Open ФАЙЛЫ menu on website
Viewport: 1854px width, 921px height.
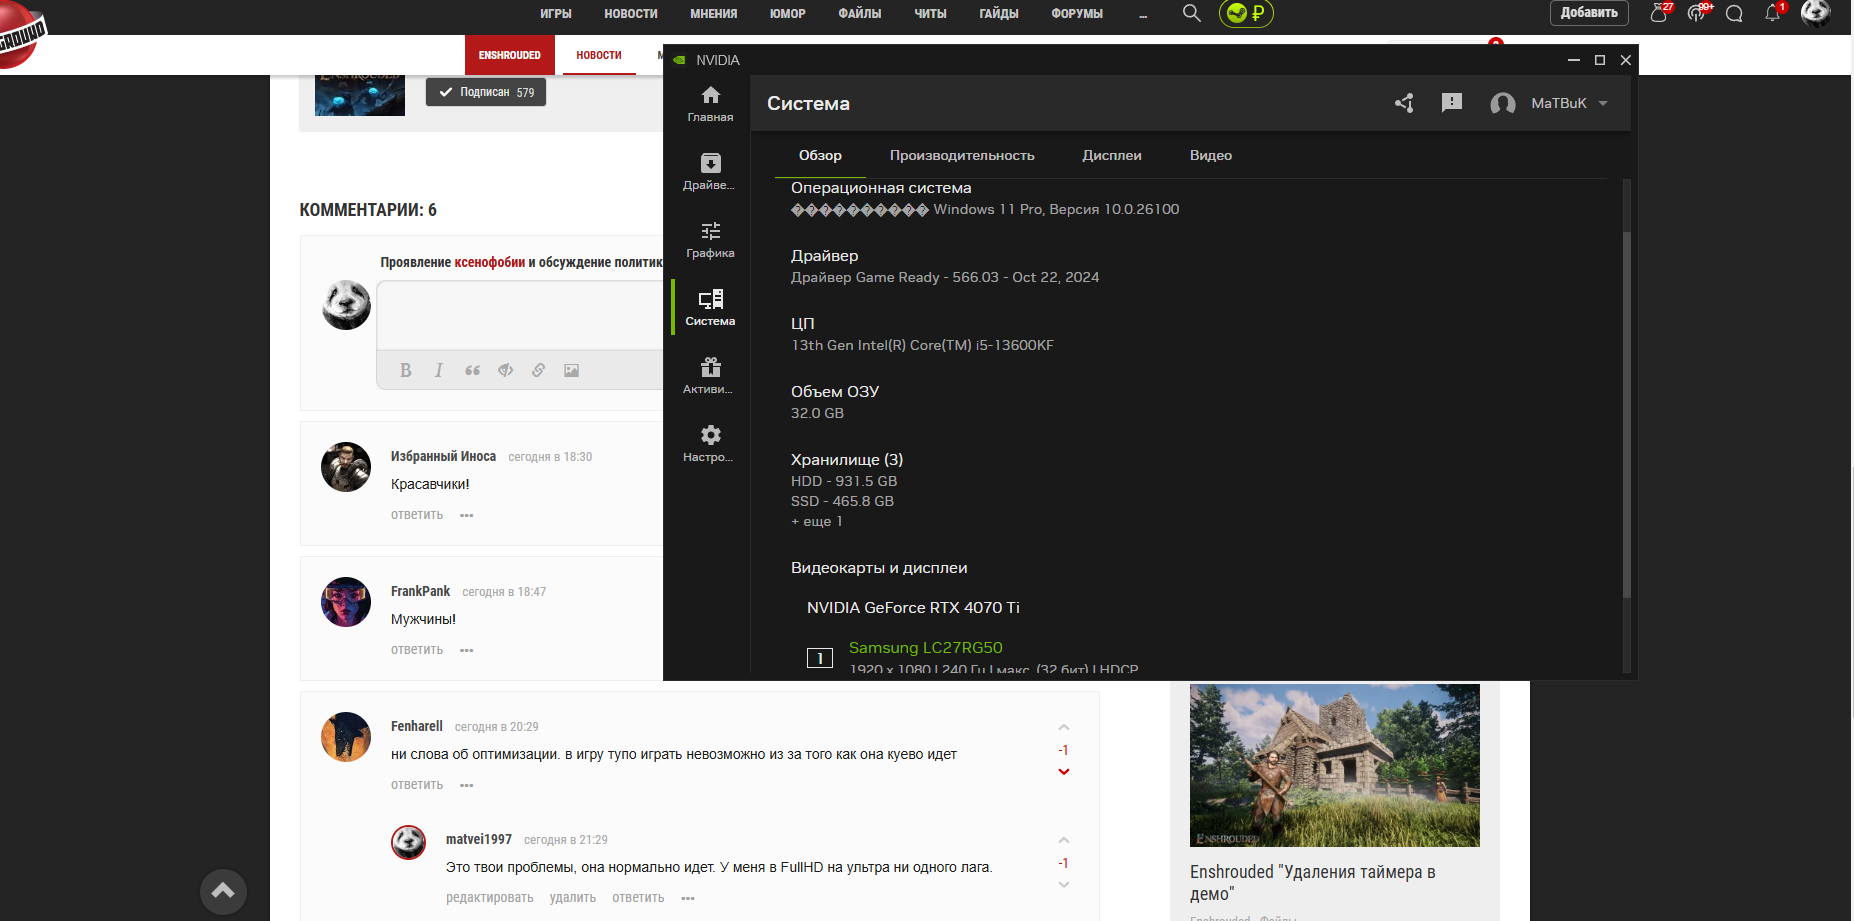click(x=860, y=13)
